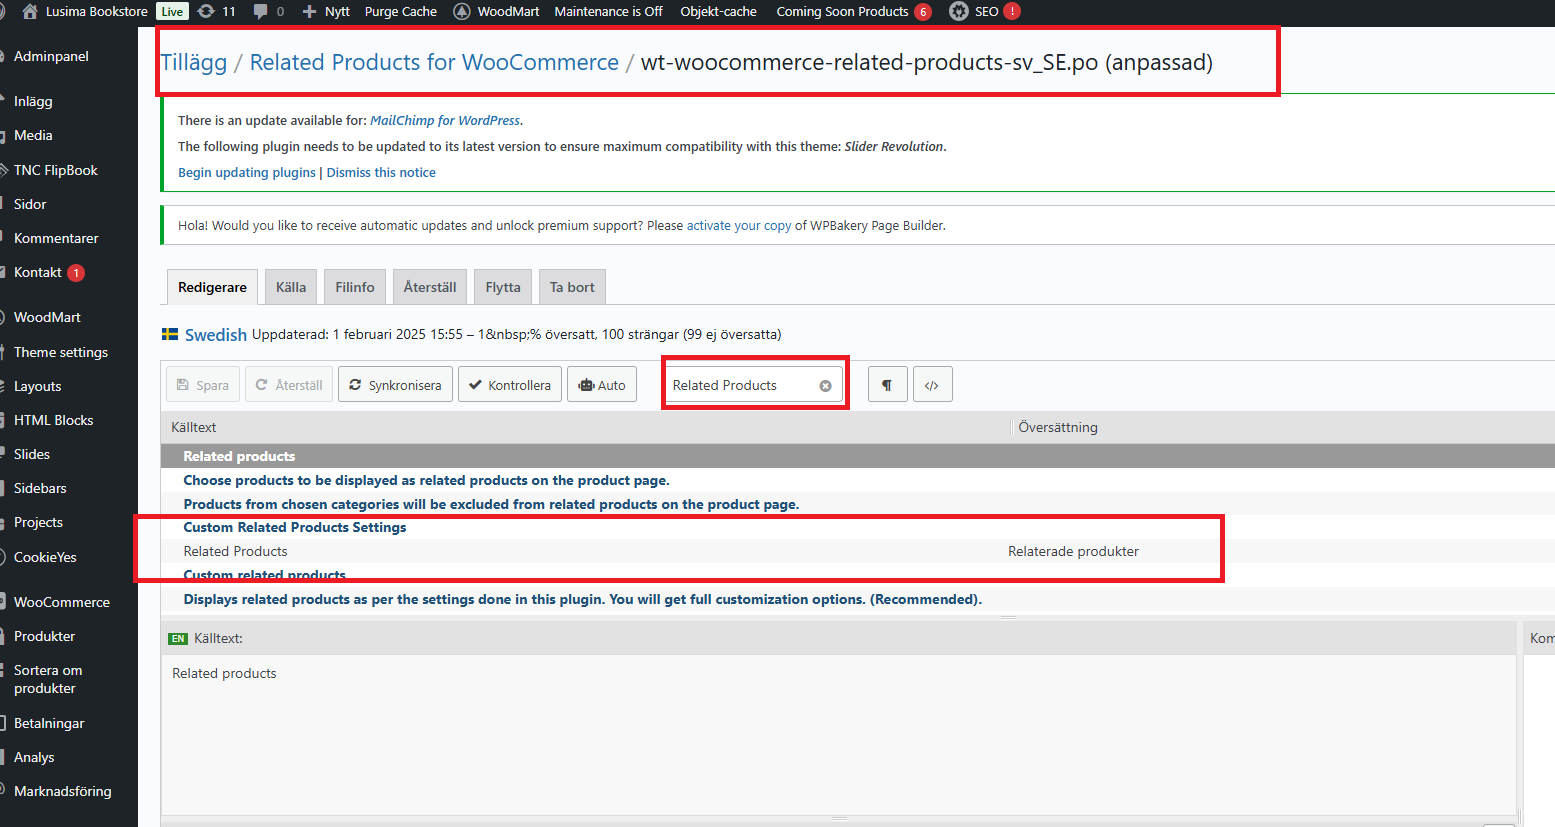Open the Objekt-cache admin bar item
Image resolution: width=1555 pixels, height=827 pixels.
tap(718, 12)
